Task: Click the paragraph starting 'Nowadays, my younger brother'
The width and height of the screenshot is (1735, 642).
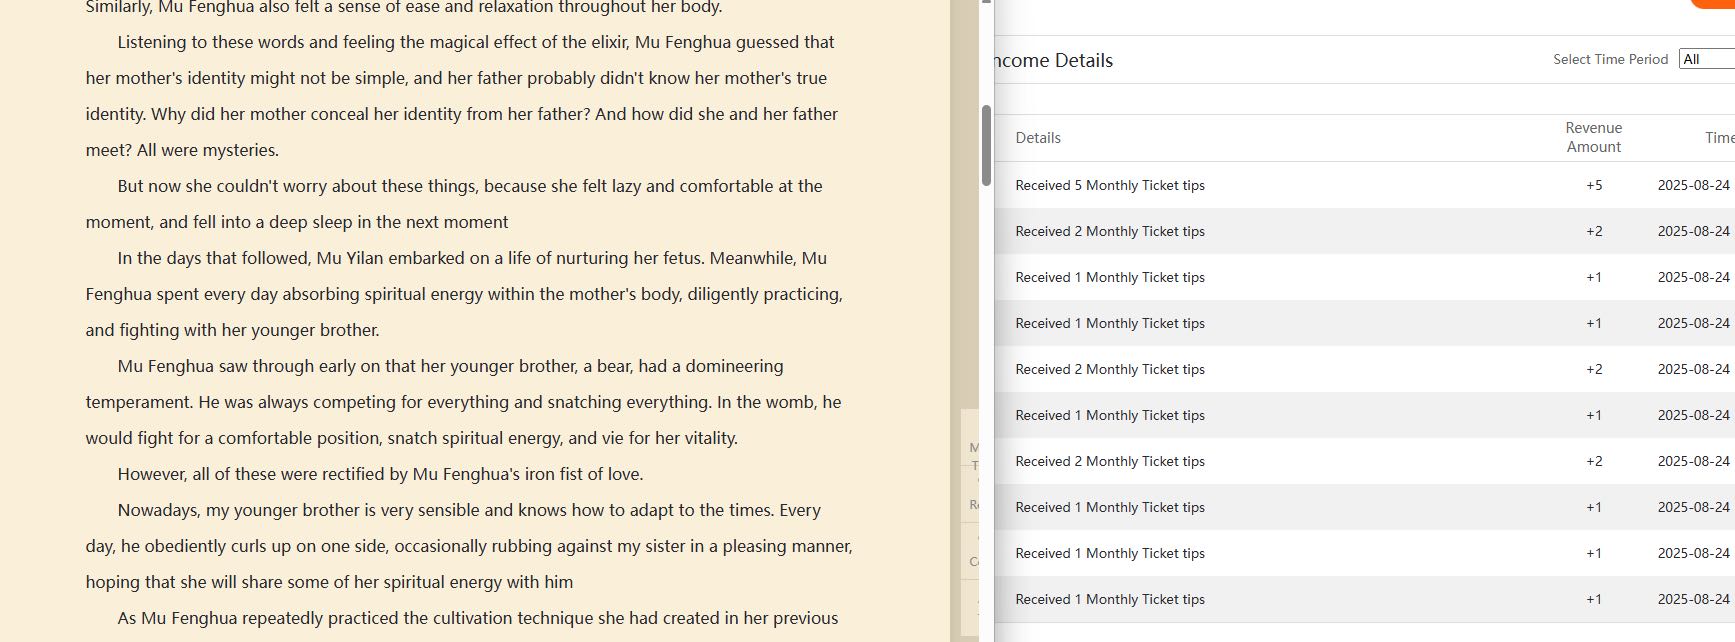Action: (469, 546)
